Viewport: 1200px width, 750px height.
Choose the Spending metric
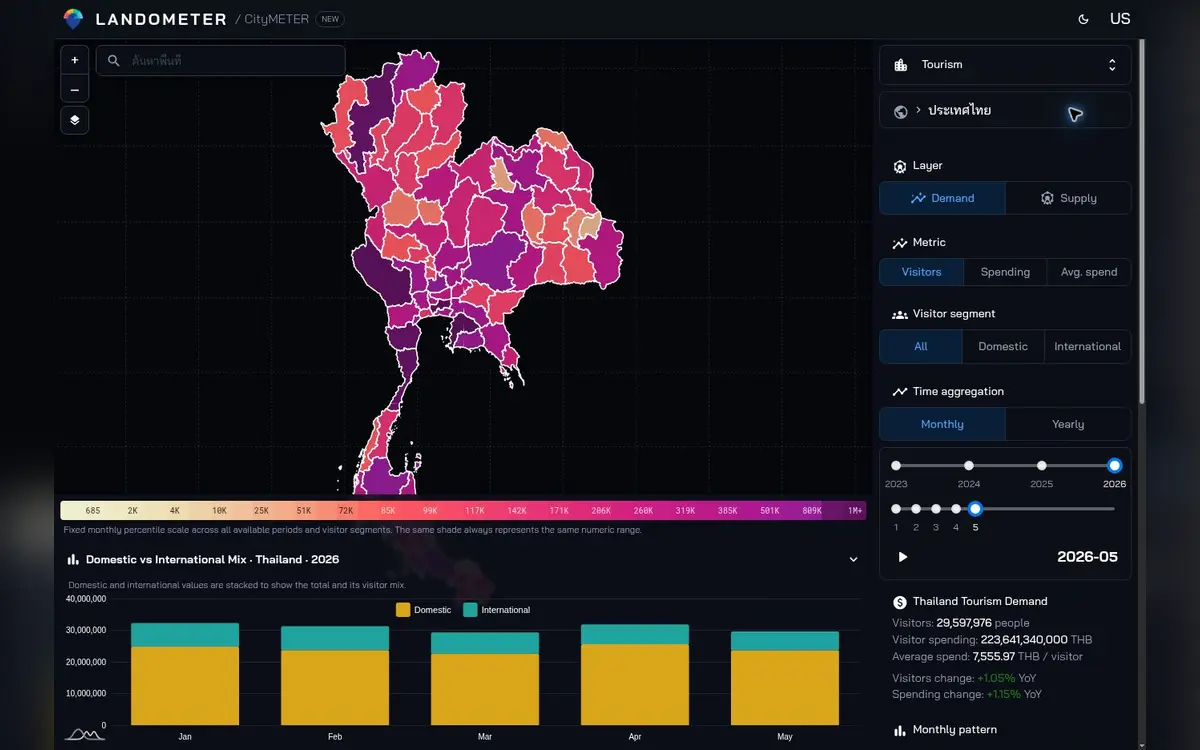[x=1005, y=272]
